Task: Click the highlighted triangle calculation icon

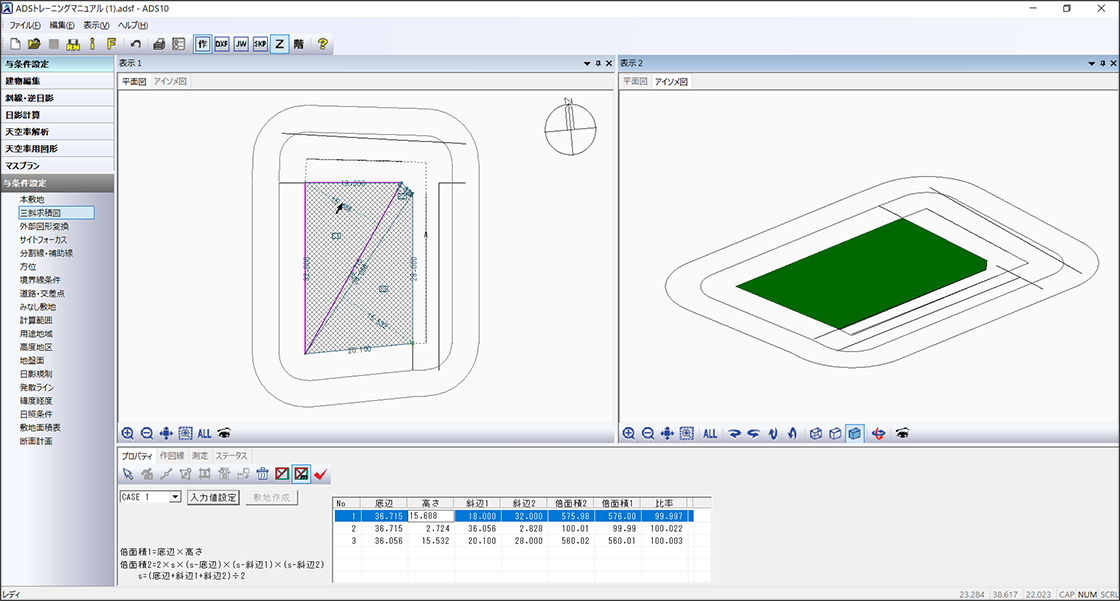Action: [x=301, y=474]
